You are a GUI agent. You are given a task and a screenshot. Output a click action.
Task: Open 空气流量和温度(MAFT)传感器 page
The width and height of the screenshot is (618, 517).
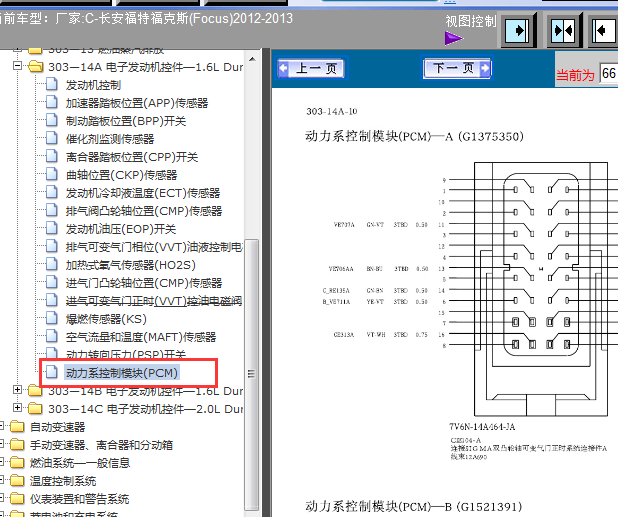[141, 337]
